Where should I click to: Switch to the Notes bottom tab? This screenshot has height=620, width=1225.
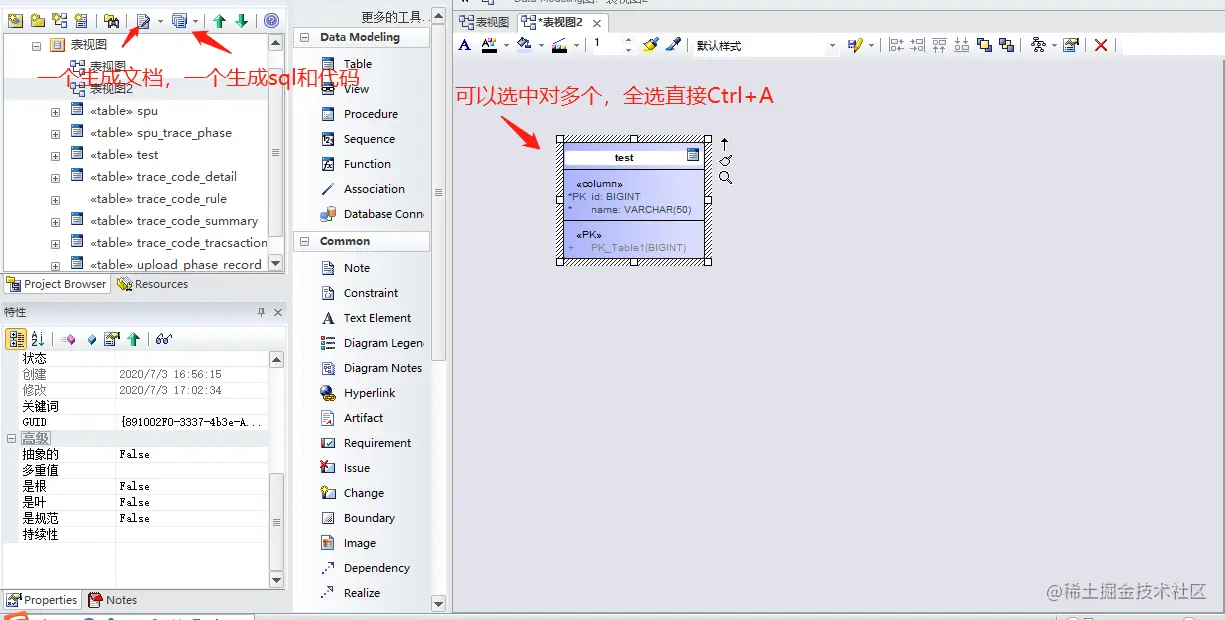[113, 600]
